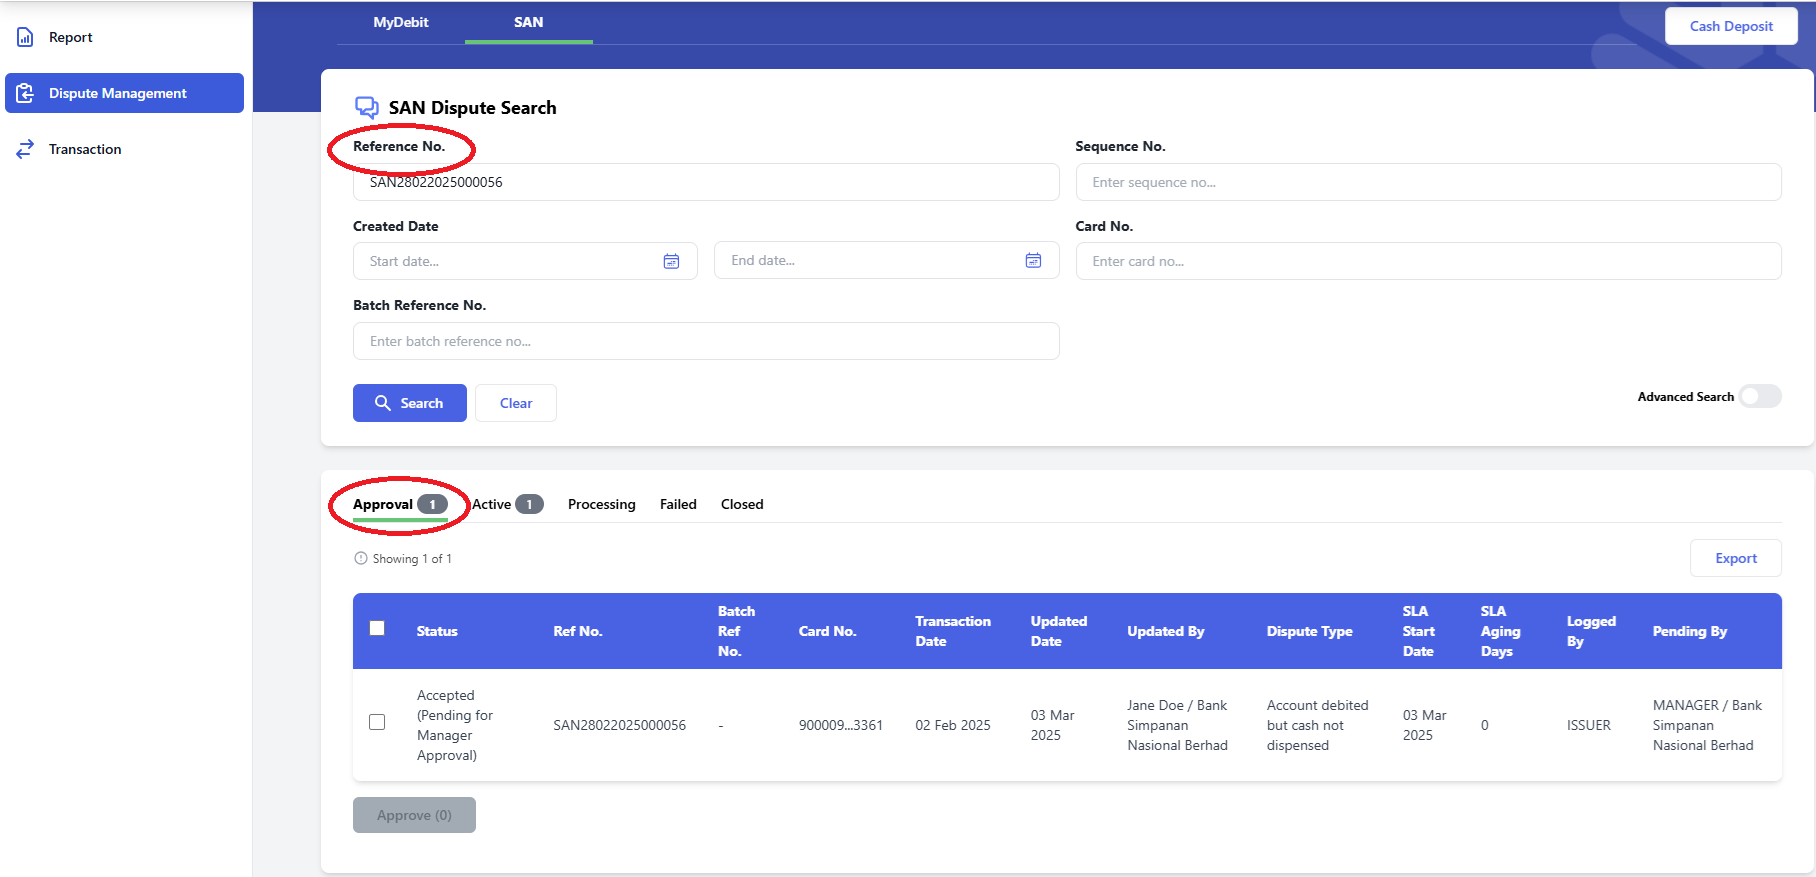Click the Status column header

pyautogui.click(x=437, y=631)
